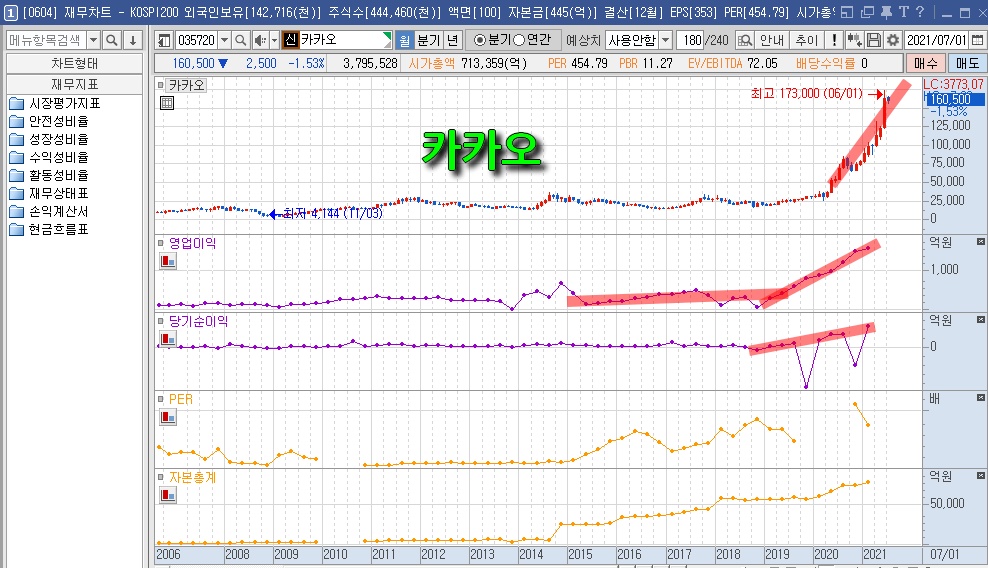The height and width of the screenshot is (568, 988).
Task: Click the 안내 guide button
Action: click(x=772, y=40)
